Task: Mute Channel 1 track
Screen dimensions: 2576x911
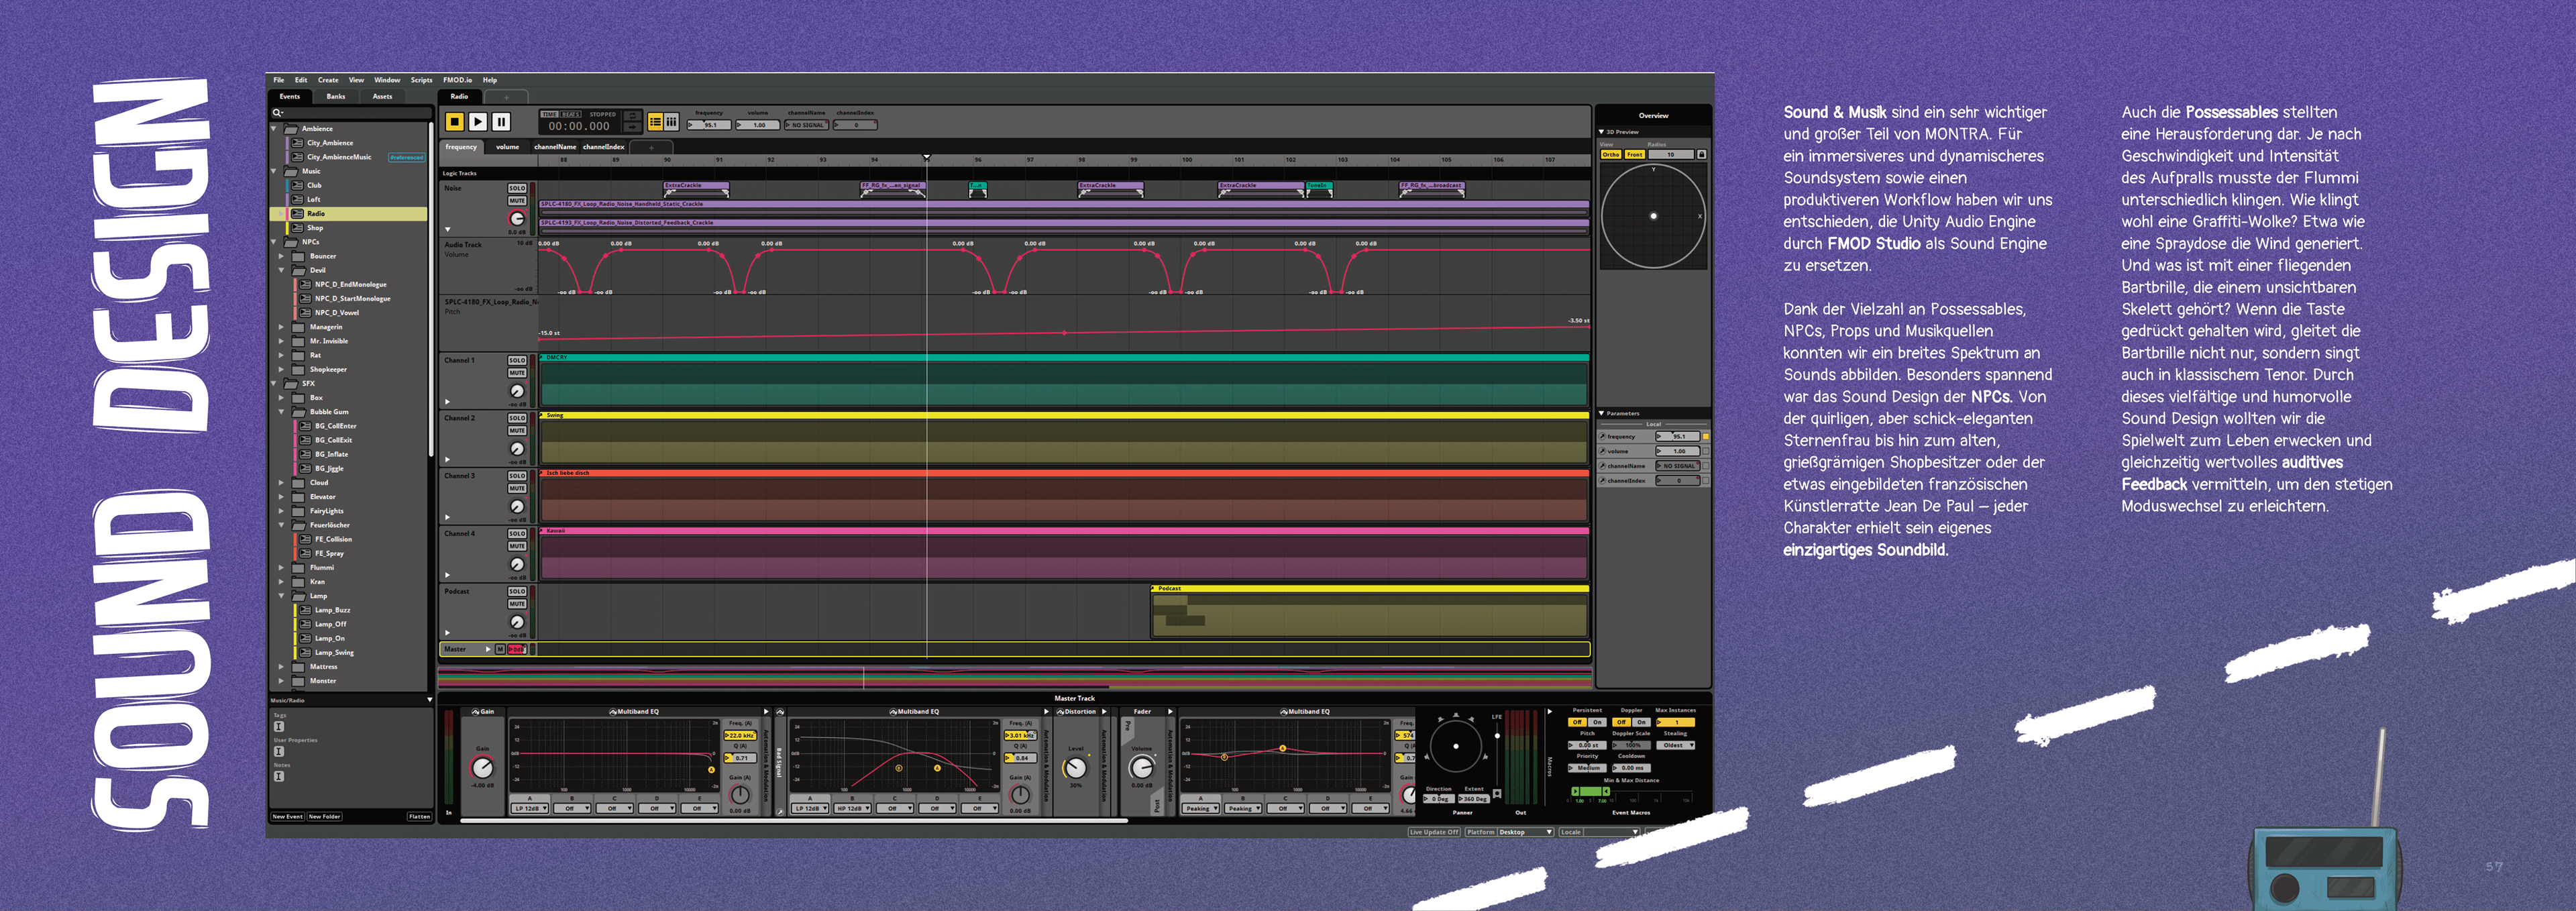Action: point(517,373)
